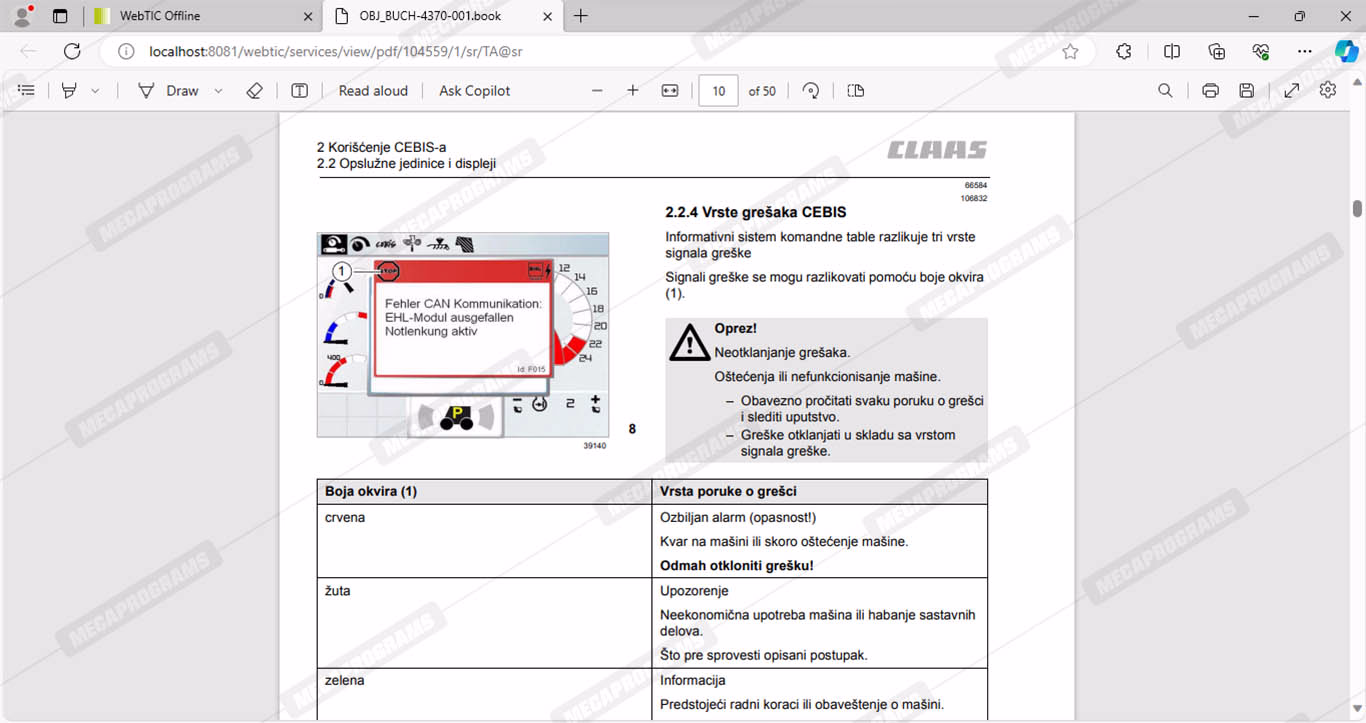Image resolution: width=1366 pixels, height=723 pixels.
Task: Open a new browser tab
Action: (x=581, y=16)
